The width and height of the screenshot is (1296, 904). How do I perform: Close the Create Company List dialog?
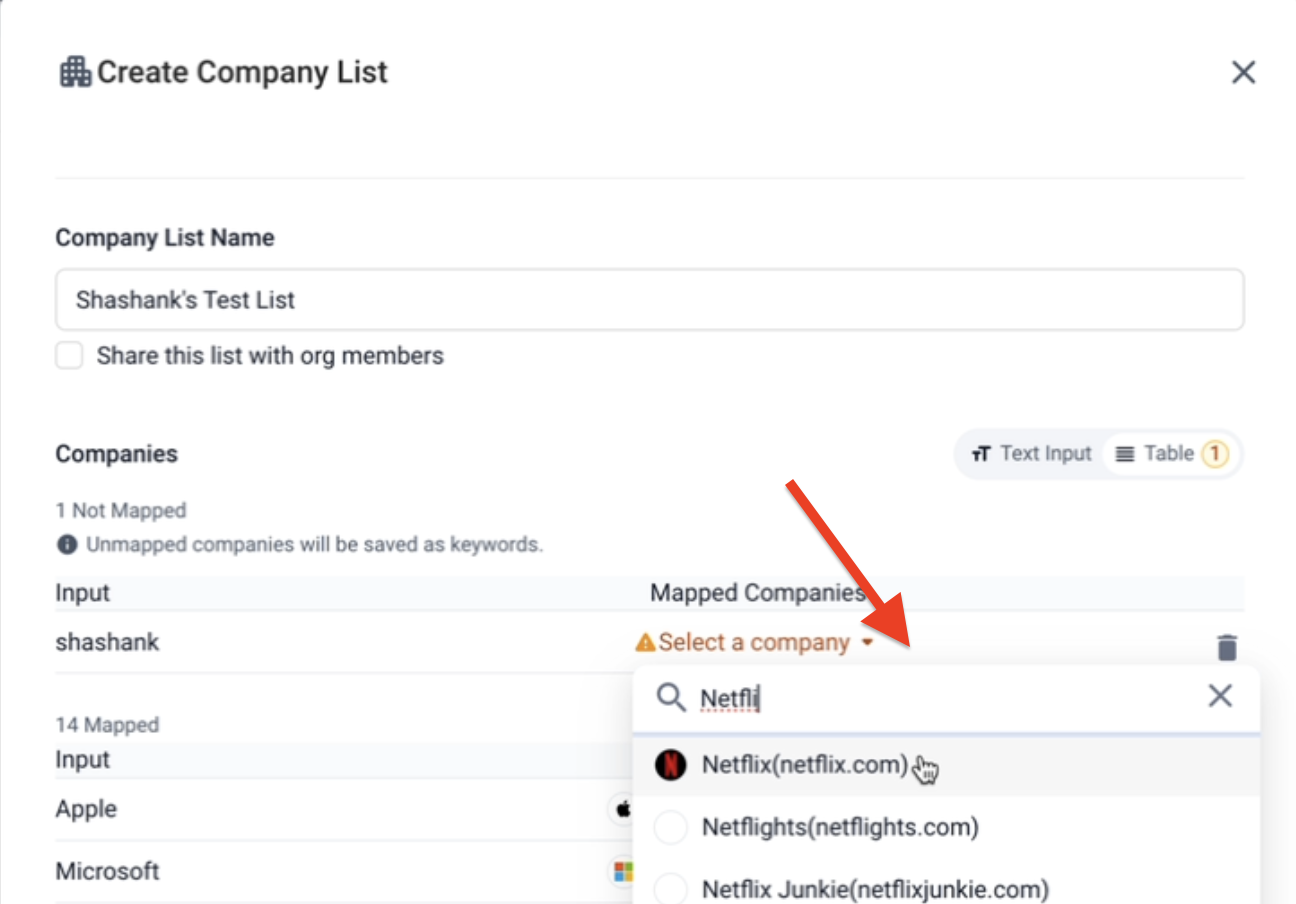pos(1243,72)
